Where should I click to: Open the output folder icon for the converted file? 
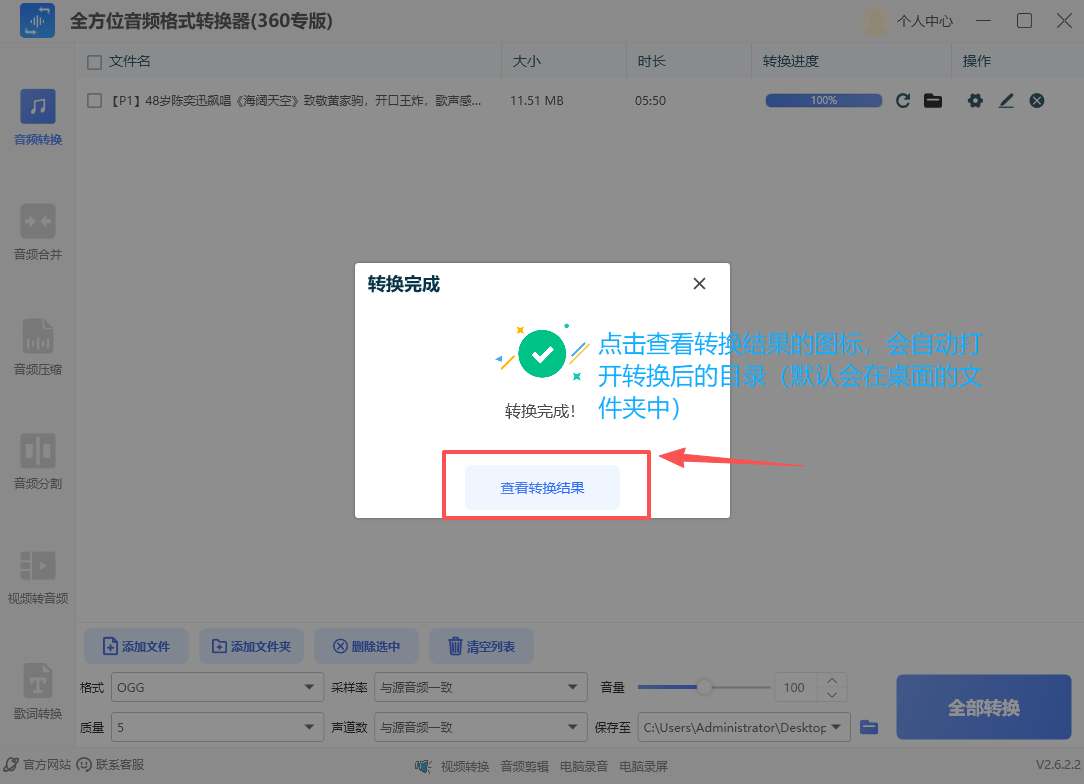tap(933, 100)
